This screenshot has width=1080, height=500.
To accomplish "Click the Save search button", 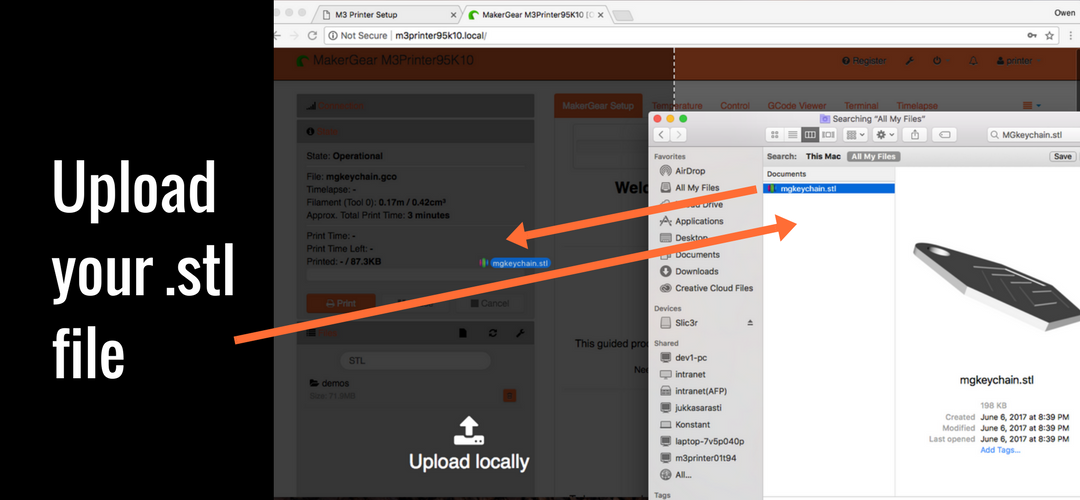I will [x=1062, y=157].
